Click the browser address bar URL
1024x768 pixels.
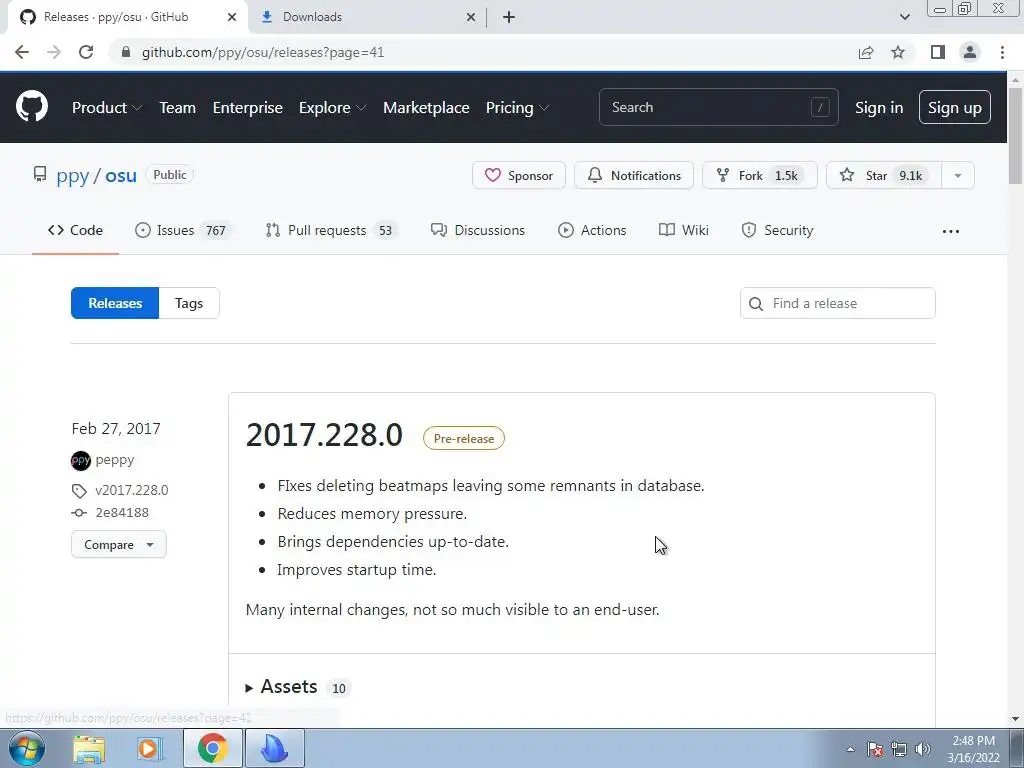point(263,52)
